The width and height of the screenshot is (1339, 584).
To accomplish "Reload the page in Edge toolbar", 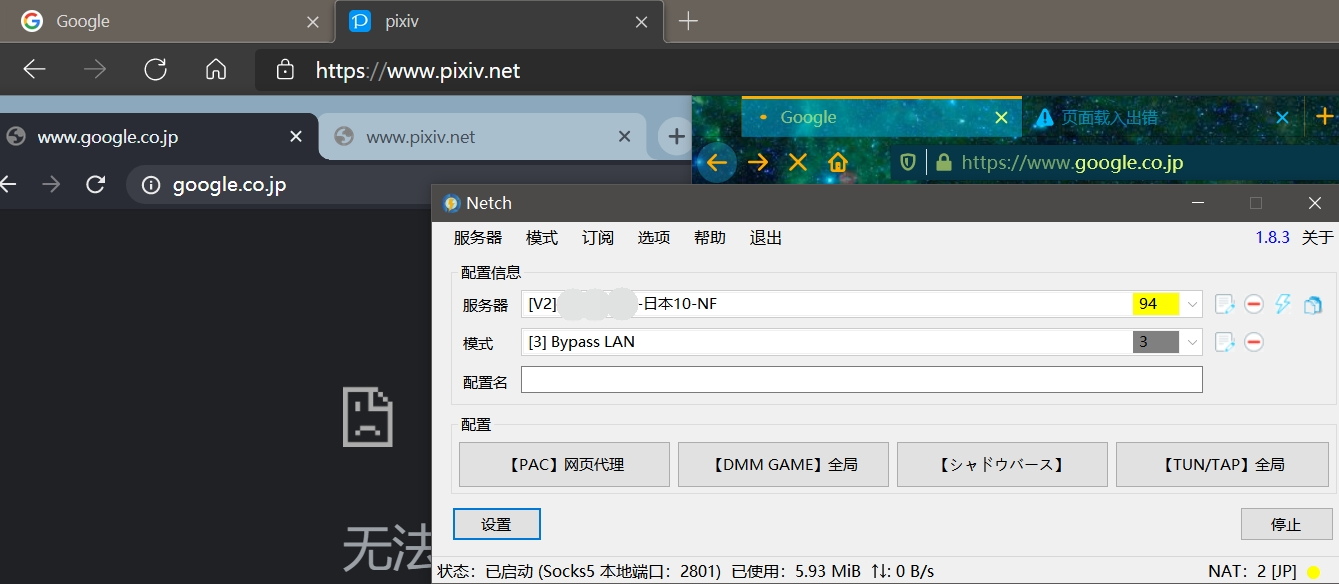I will pyautogui.click(x=155, y=70).
